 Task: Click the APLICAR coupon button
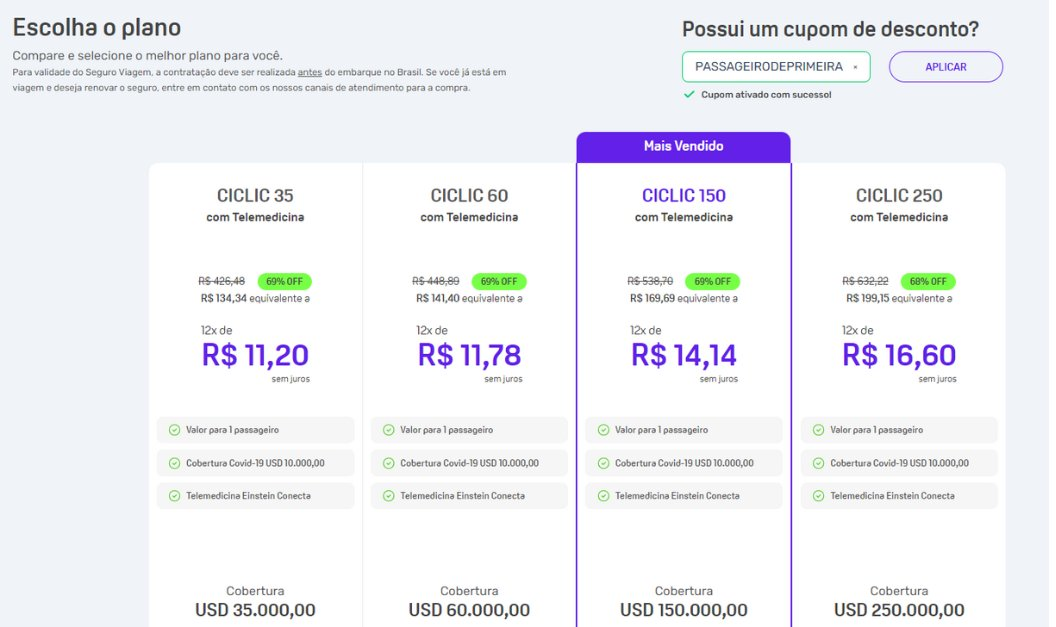click(x=946, y=67)
